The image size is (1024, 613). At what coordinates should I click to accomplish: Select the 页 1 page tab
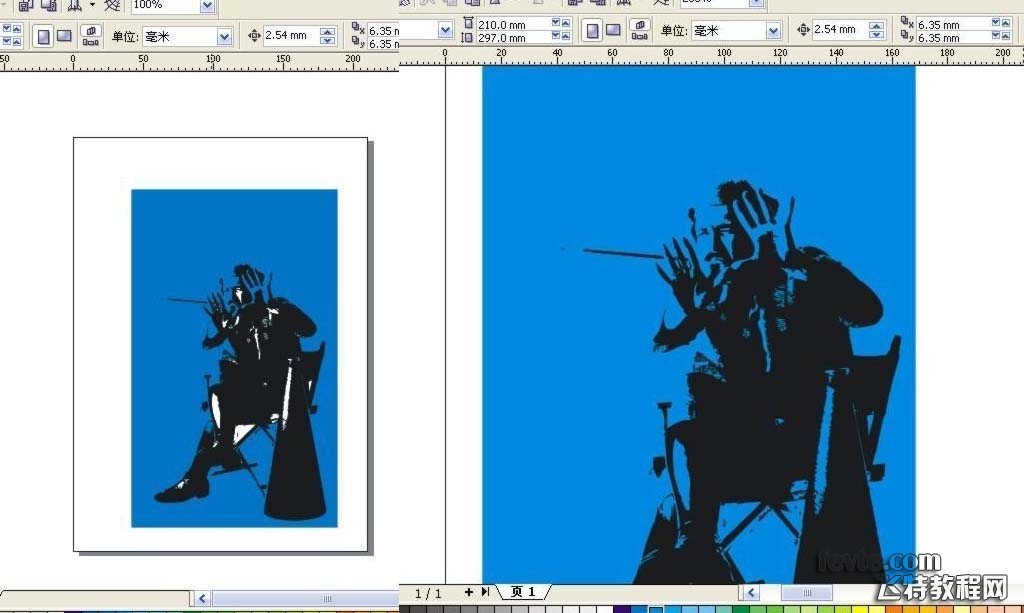coord(523,592)
